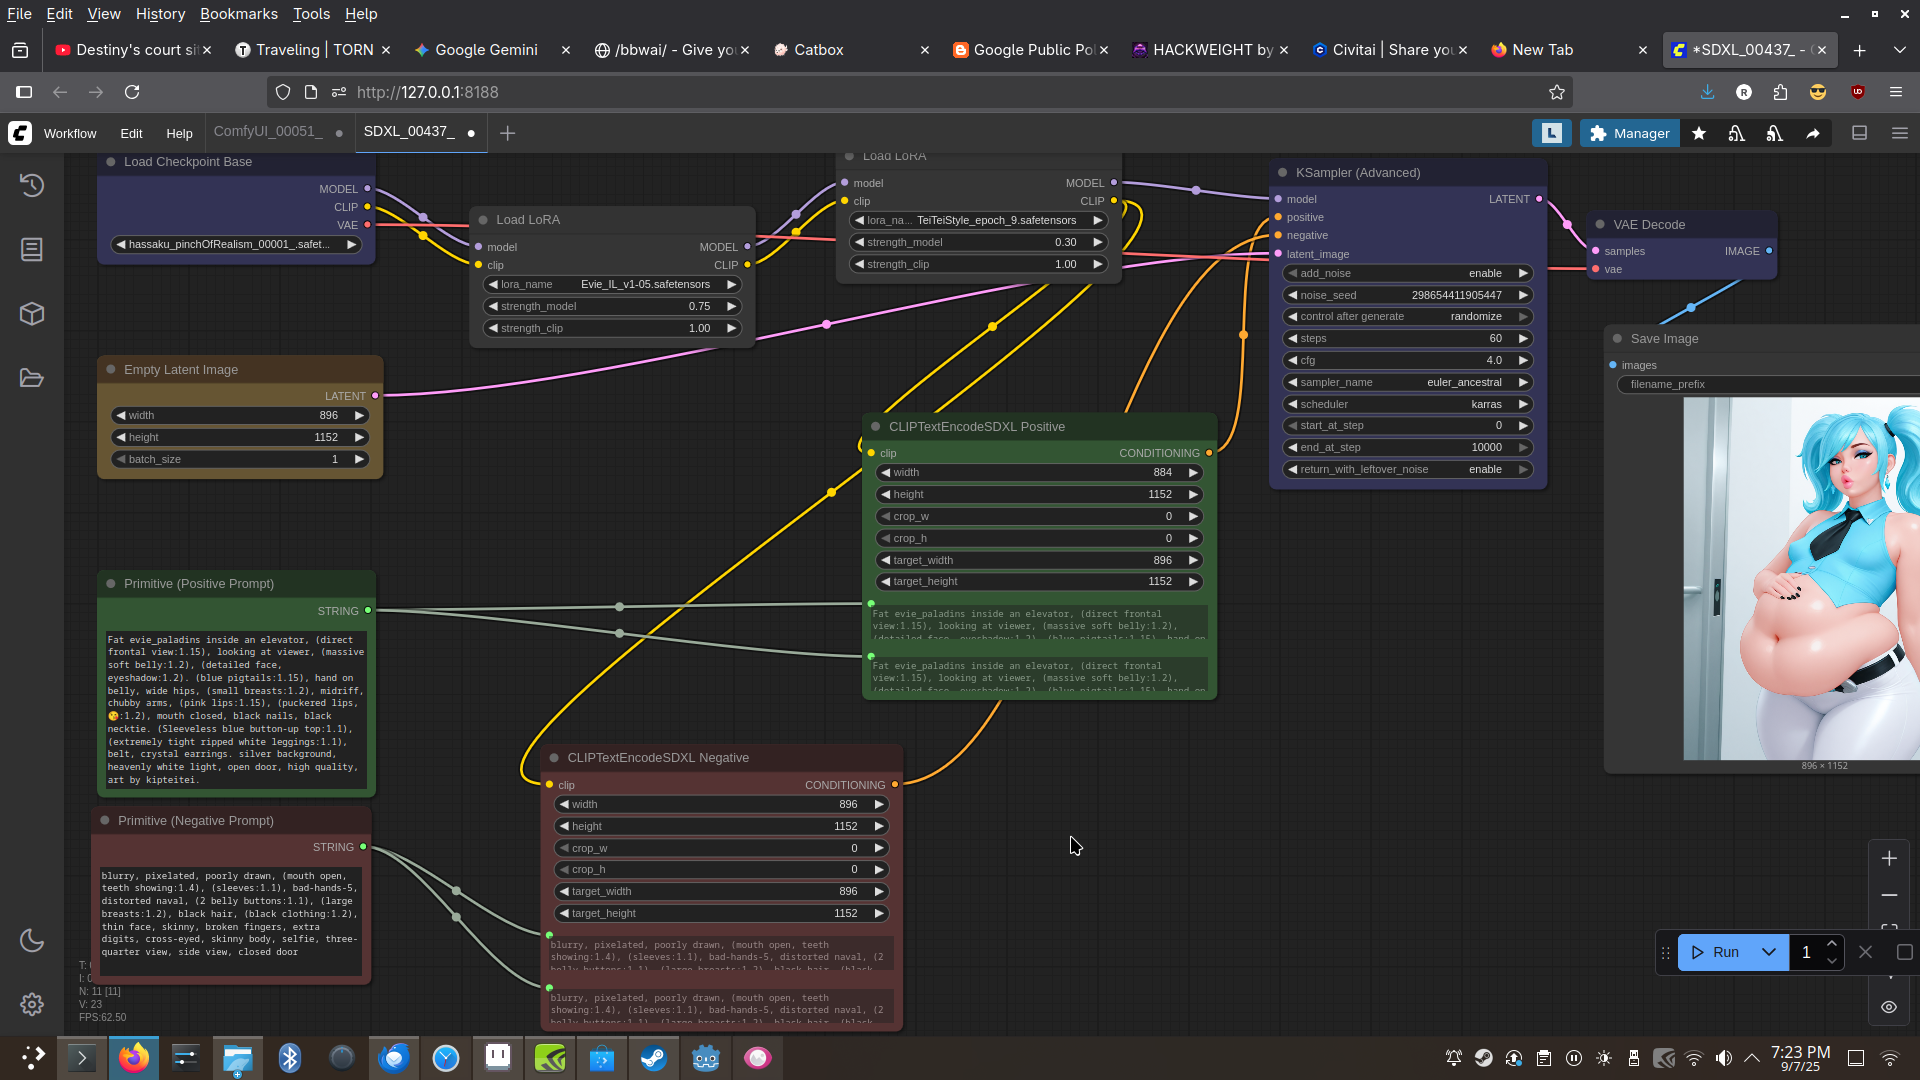Viewport: 1920px width, 1080px height.
Task: Toggle link visibility eye icon
Action: coord(1889,1007)
